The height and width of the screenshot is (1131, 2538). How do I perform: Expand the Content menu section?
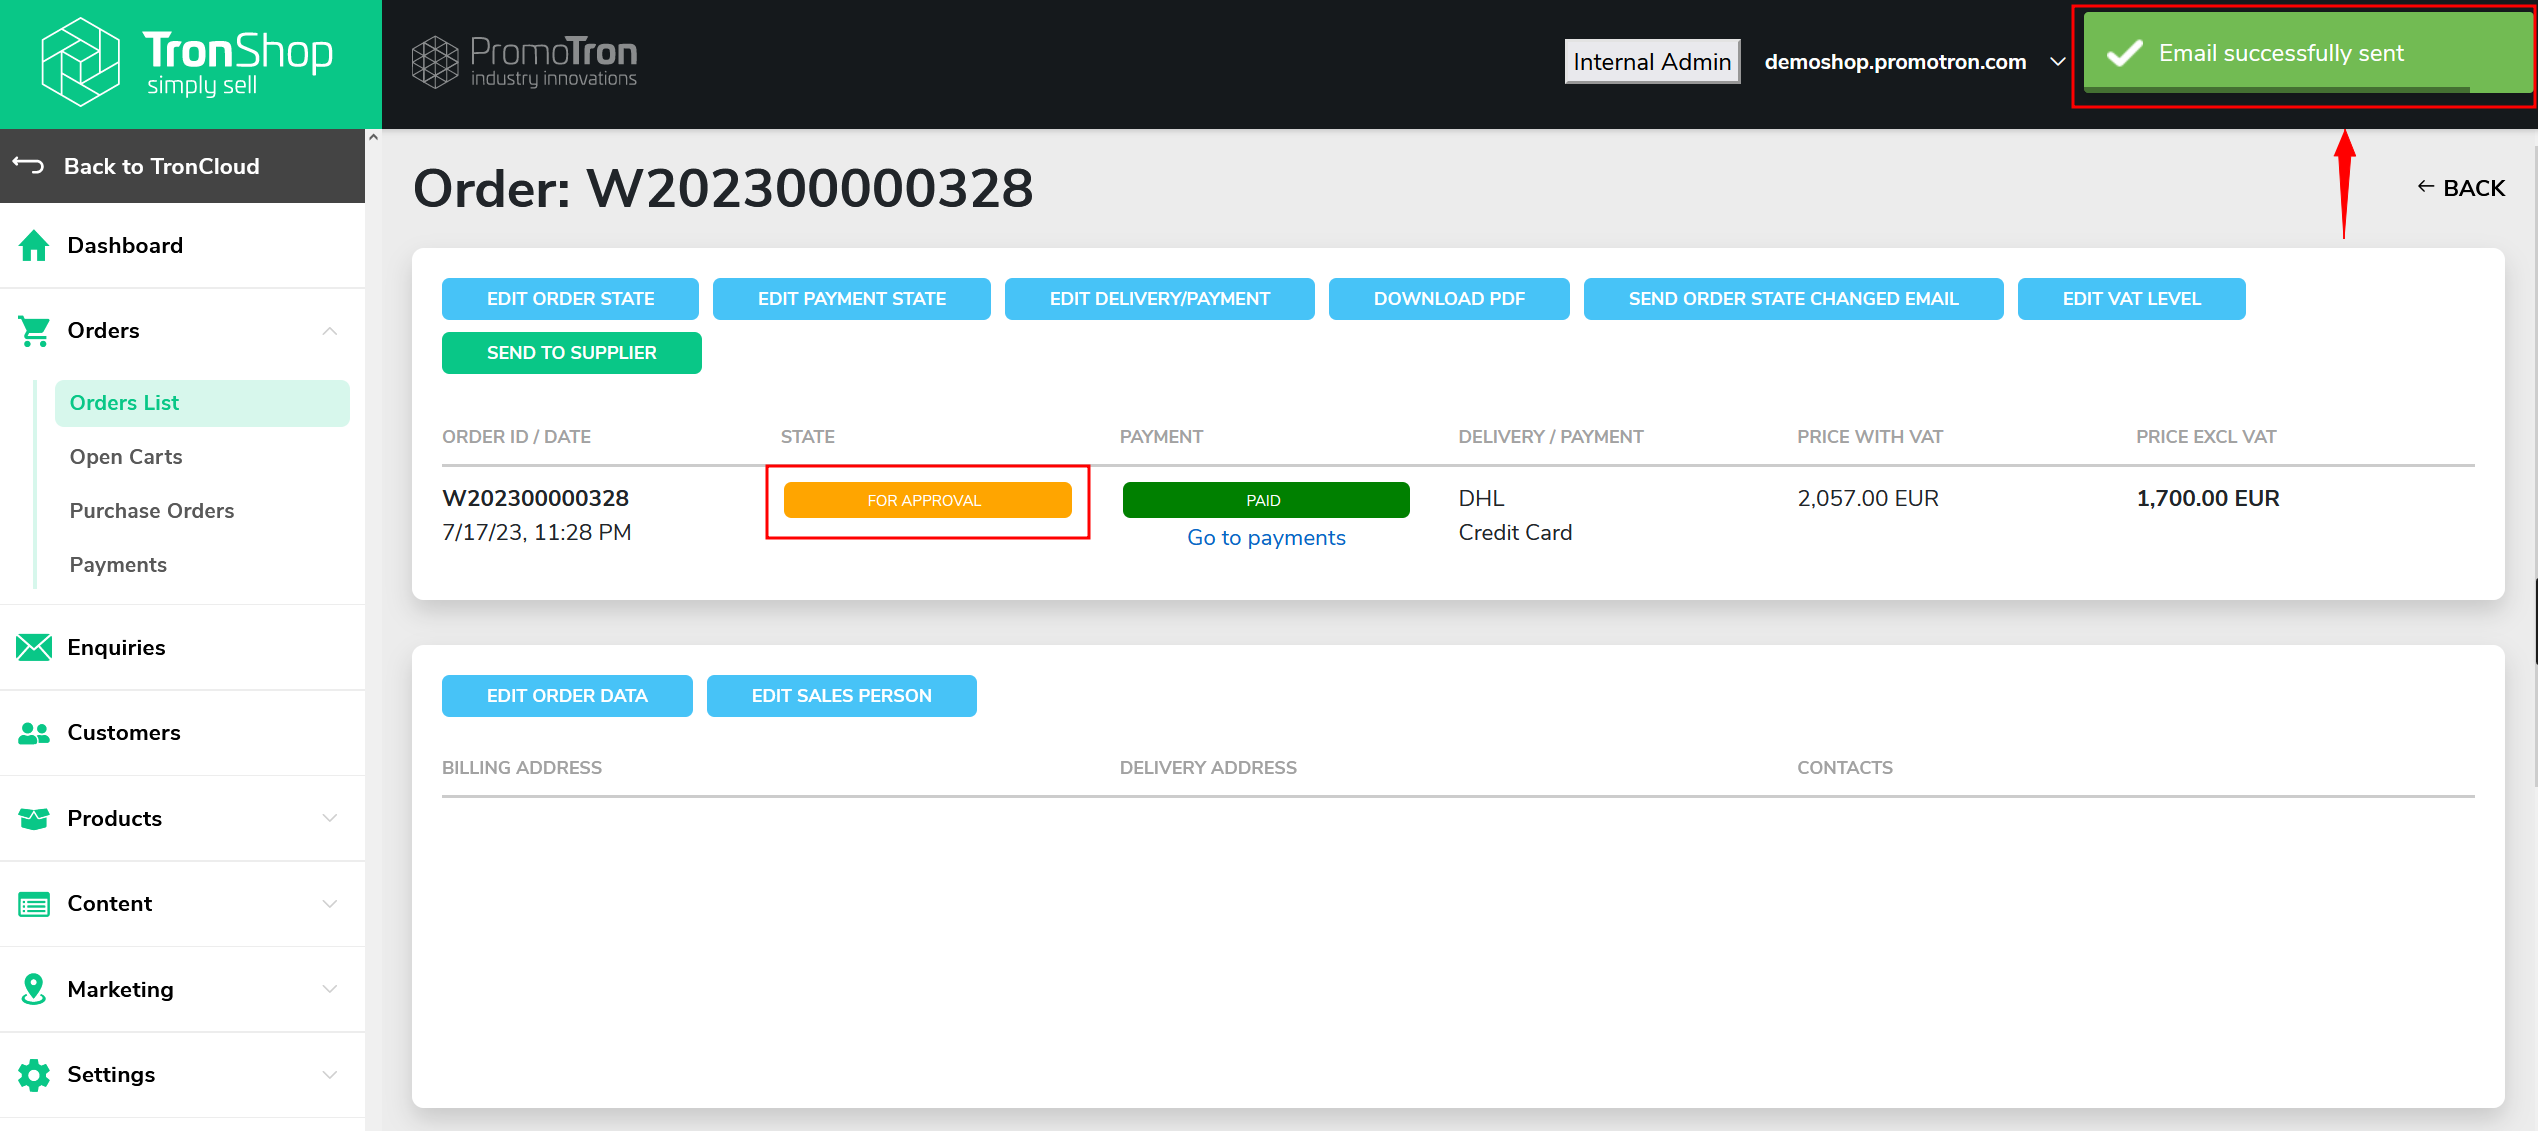[330, 904]
